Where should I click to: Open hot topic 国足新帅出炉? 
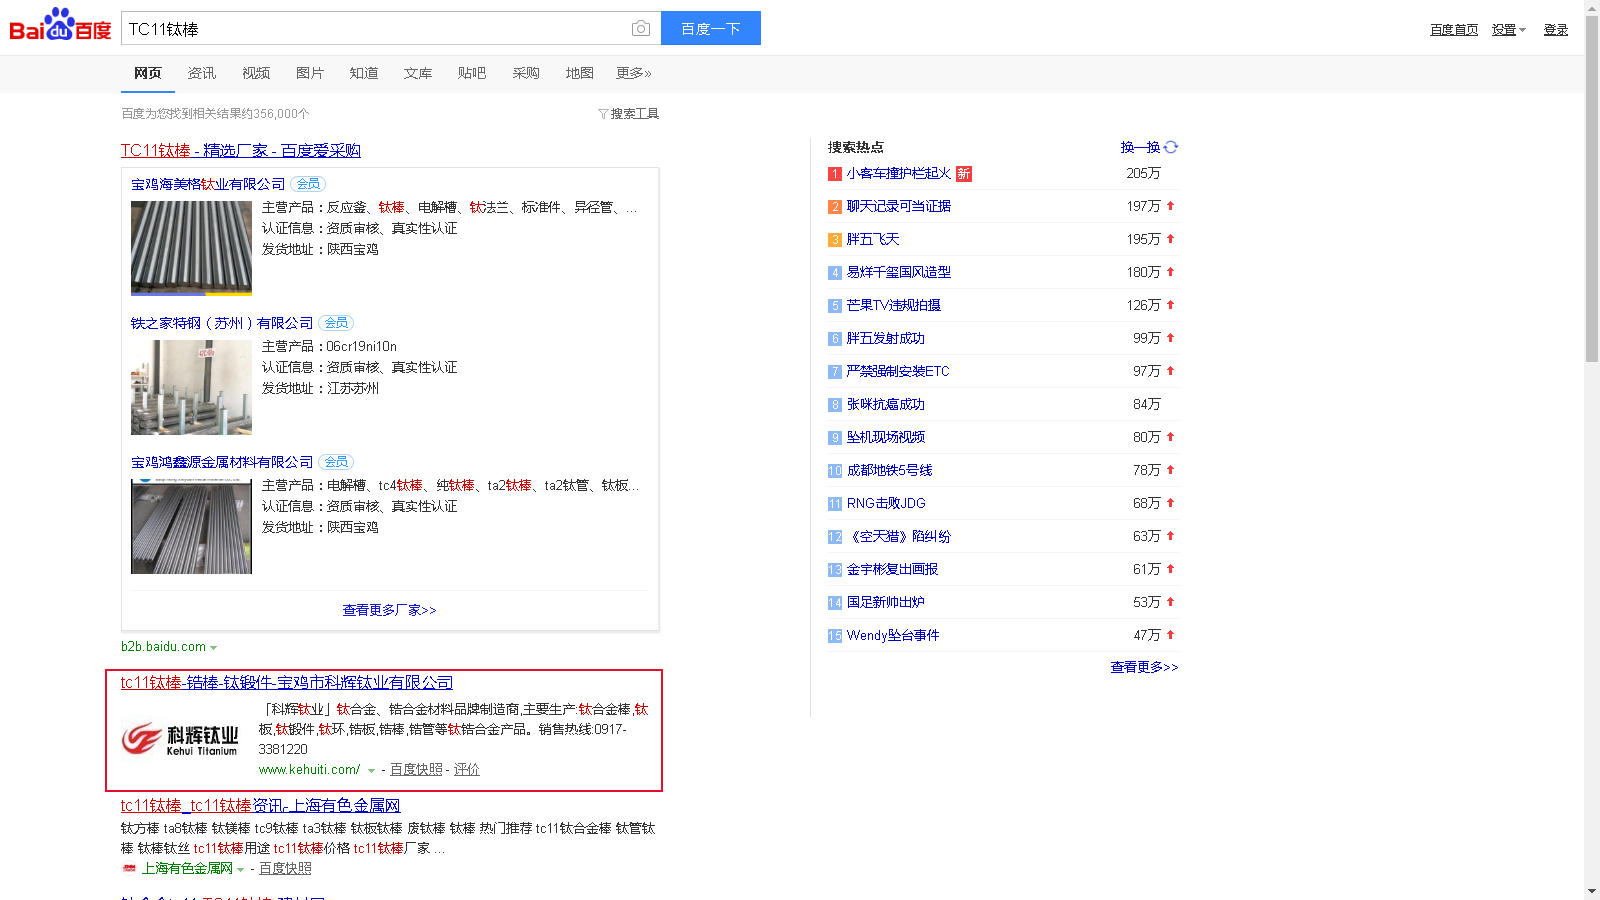pos(886,602)
